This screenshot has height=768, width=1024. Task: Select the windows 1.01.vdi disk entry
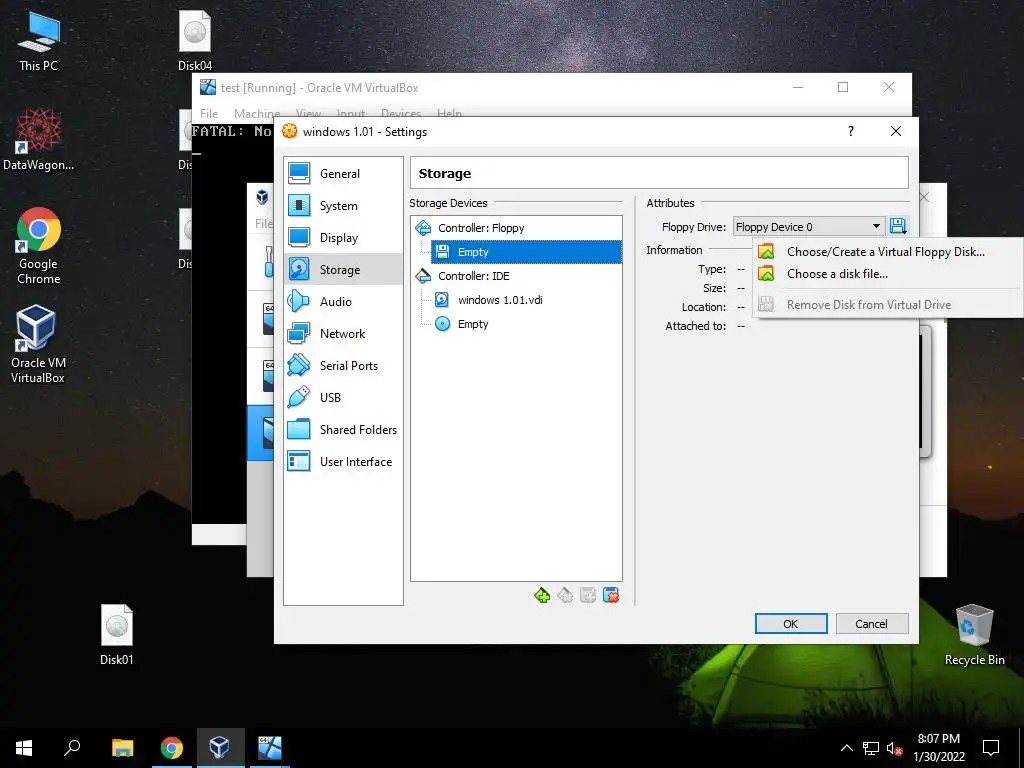point(526,300)
